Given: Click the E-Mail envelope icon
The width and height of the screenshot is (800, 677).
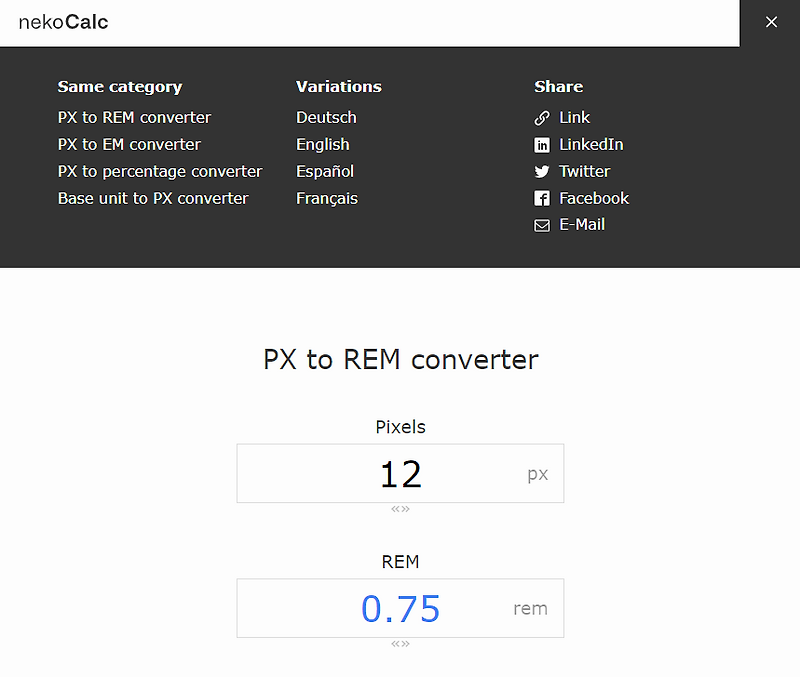Looking at the screenshot, I should pyautogui.click(x=542, y=225).
